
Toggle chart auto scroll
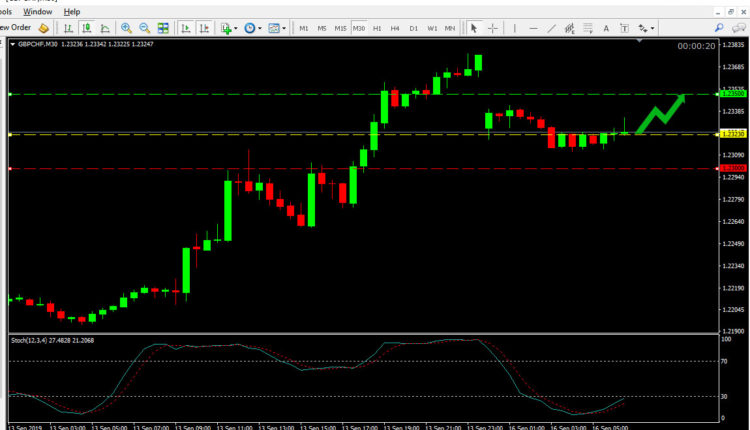tap(186, 28)
